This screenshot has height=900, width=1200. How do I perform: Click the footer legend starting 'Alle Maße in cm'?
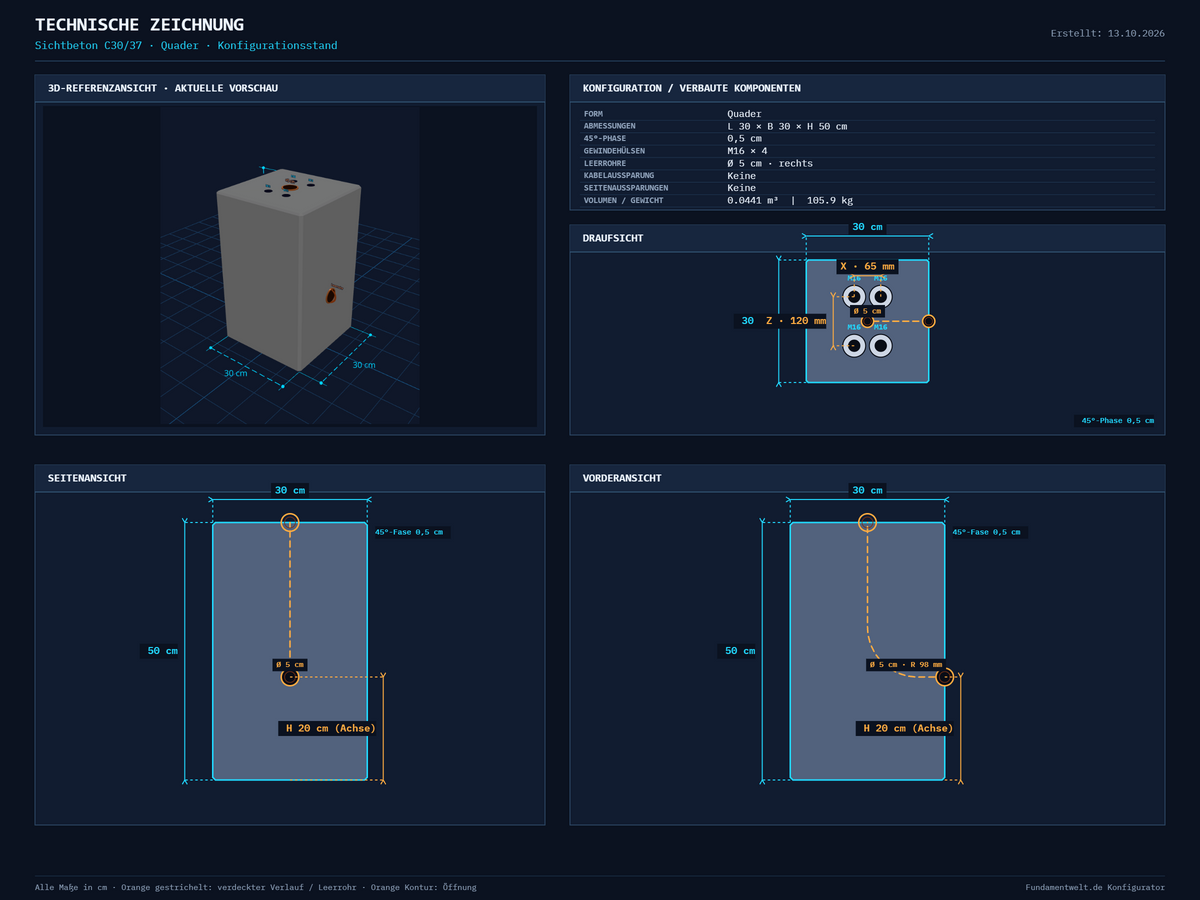256,887
